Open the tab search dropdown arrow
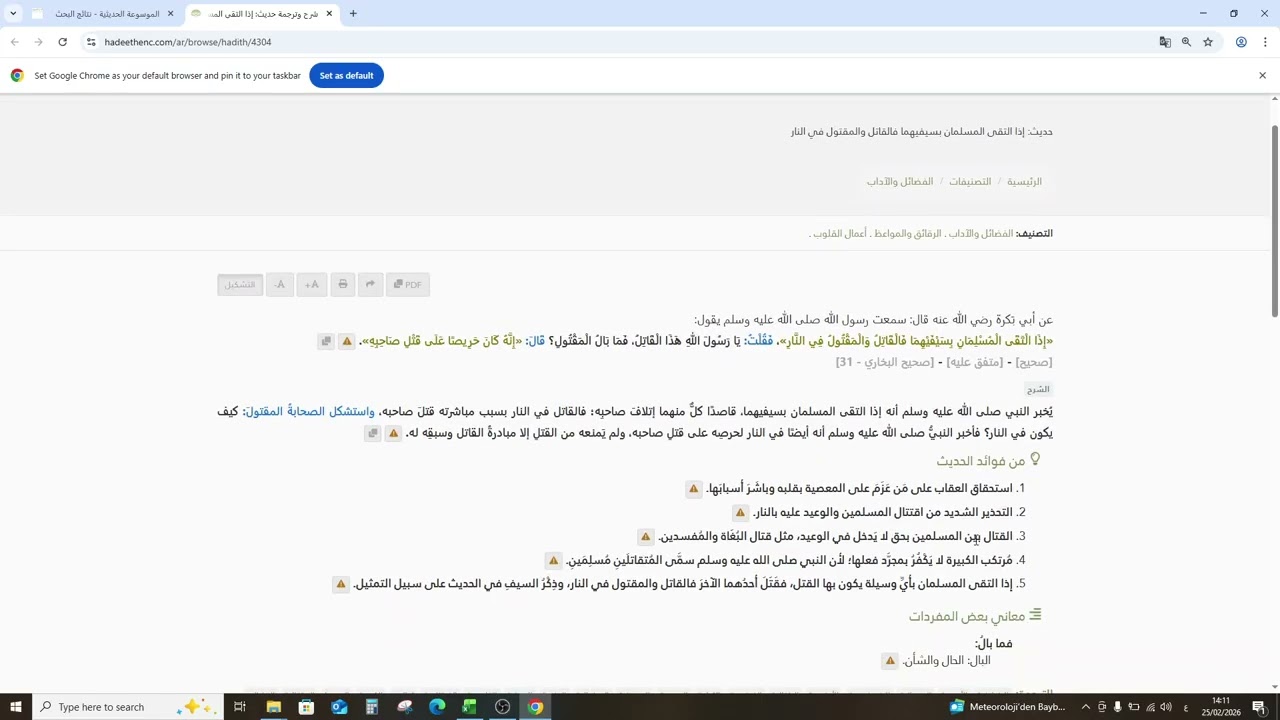The height and width of the screenshot is (720, 1280). [x=13, y=14]
